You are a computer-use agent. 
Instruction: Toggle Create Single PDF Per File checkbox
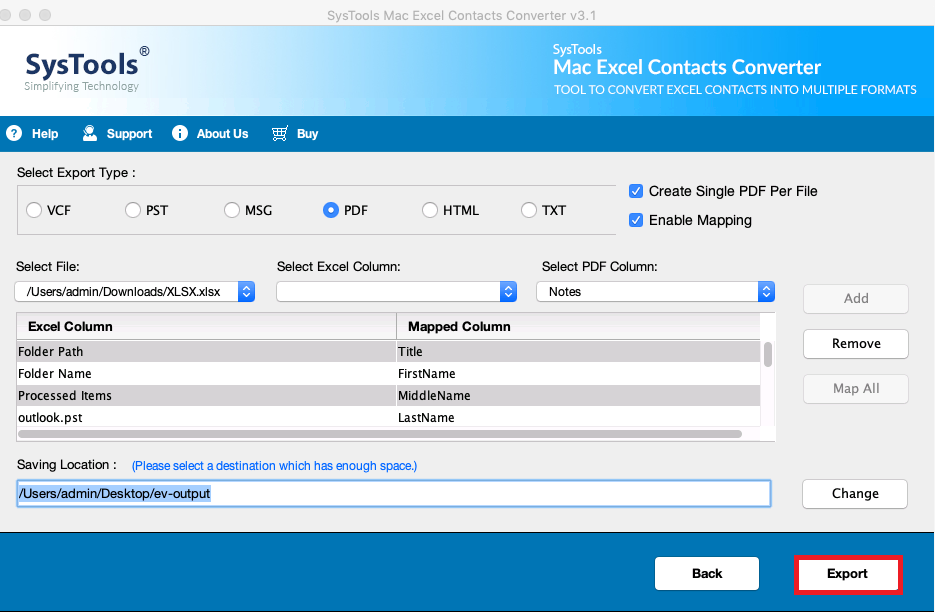coord(636,191)
